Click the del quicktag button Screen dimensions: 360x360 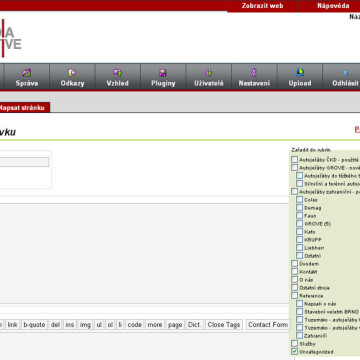[x=56, y=325]
